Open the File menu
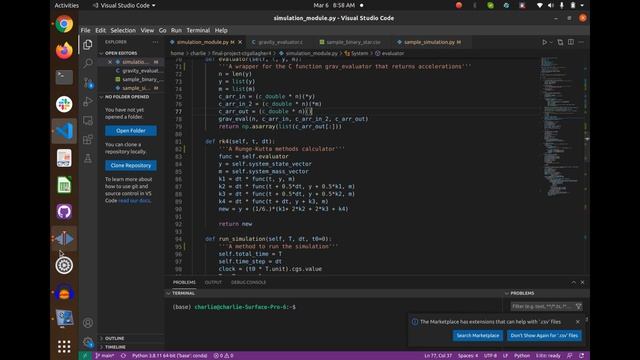640x360 pixels. click(85, 30)
